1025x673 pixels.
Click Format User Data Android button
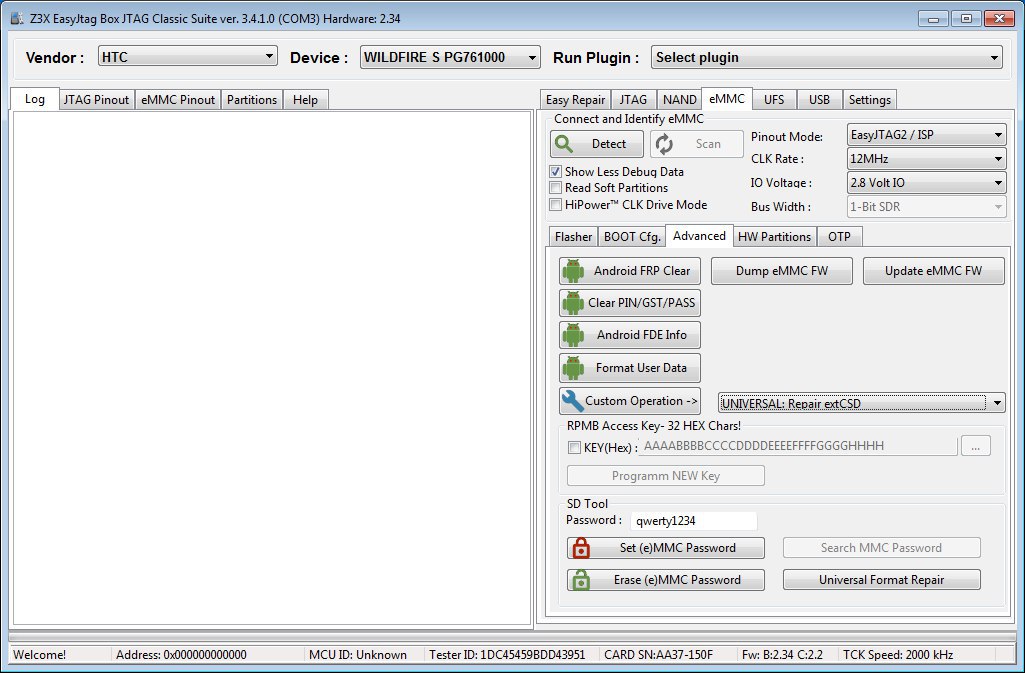tap(630, 368)
